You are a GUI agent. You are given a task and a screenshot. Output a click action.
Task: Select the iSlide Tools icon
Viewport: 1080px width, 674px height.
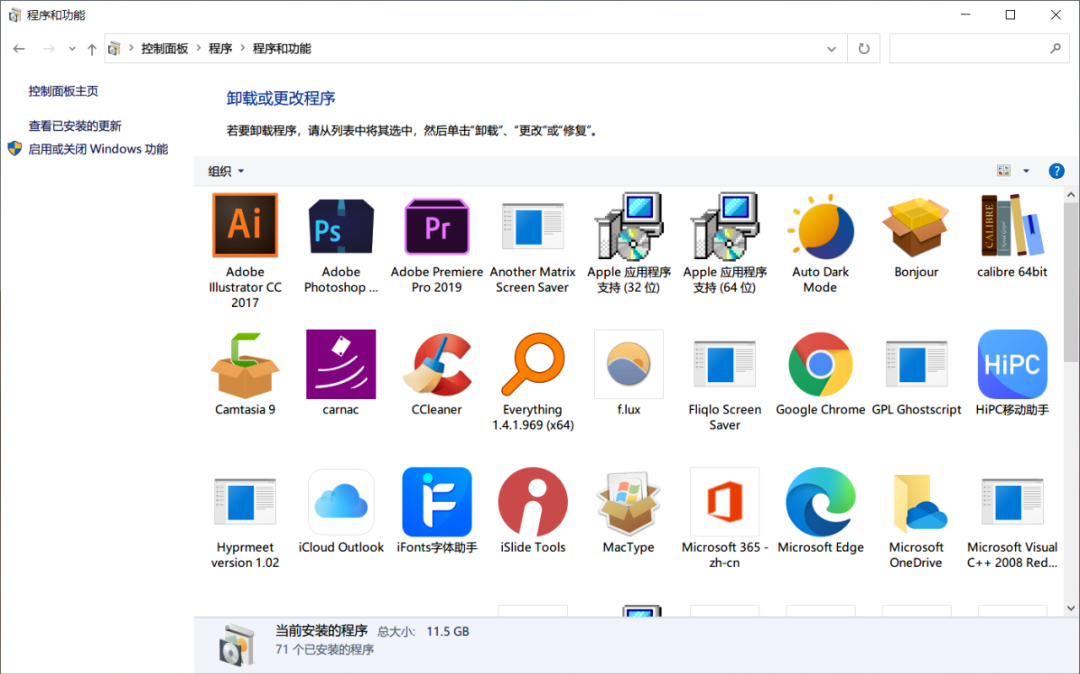click(532, 502)
